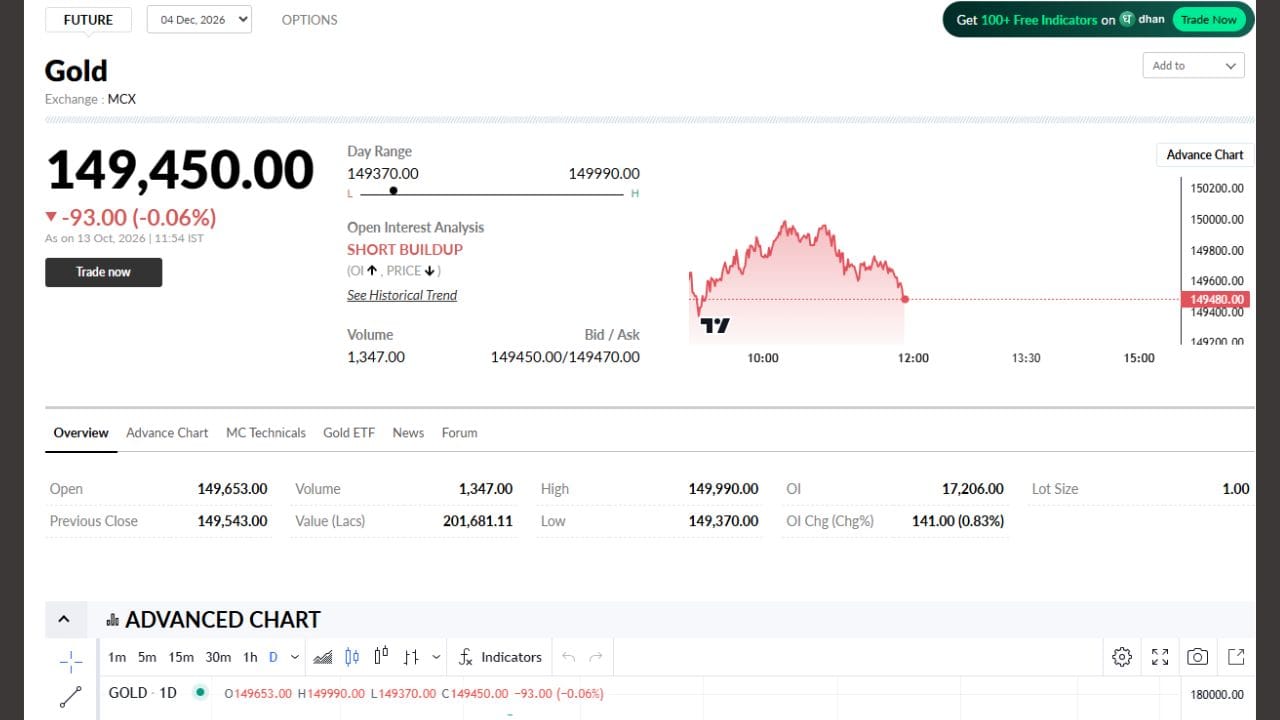1280x720 pixels.
Task: Switch to the Advance Chart tab
Action: point(167,433)
